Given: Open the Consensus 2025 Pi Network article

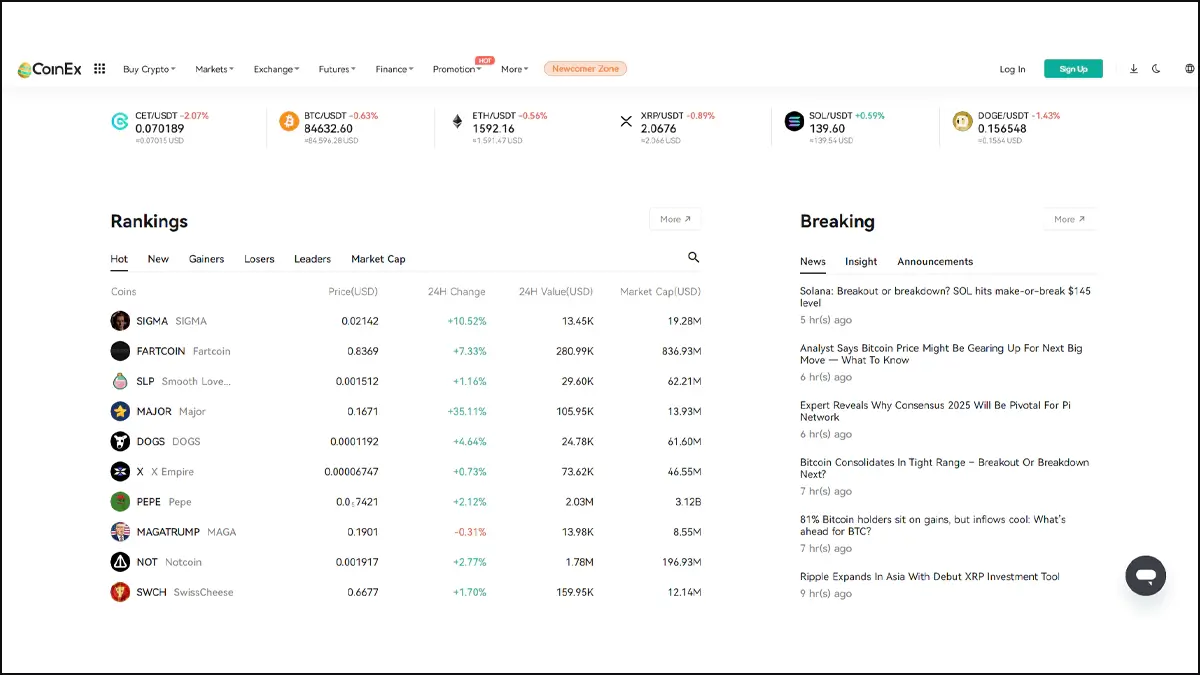Looking at the screenshot, I should [935, 411].
